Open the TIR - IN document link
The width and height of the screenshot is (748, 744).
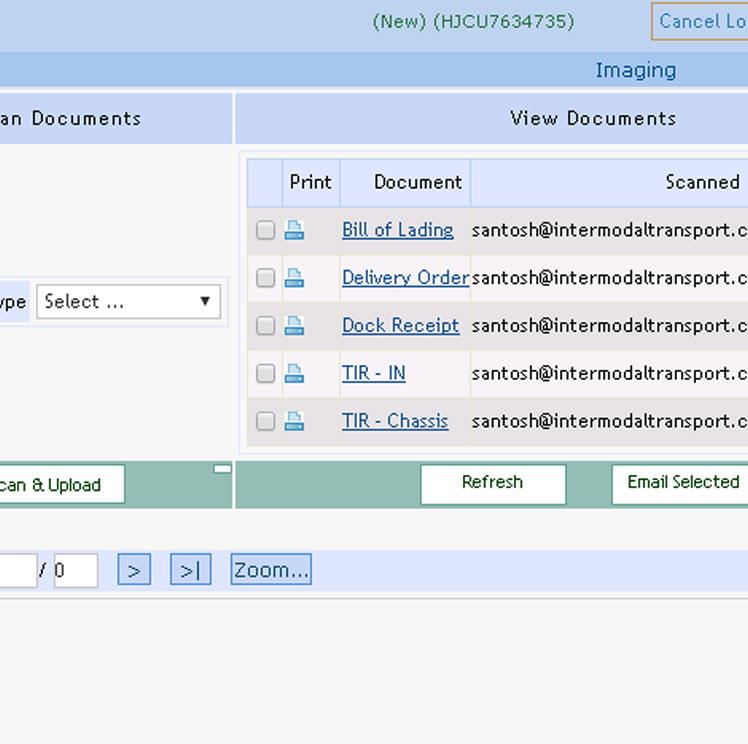(x=373, y=373)
